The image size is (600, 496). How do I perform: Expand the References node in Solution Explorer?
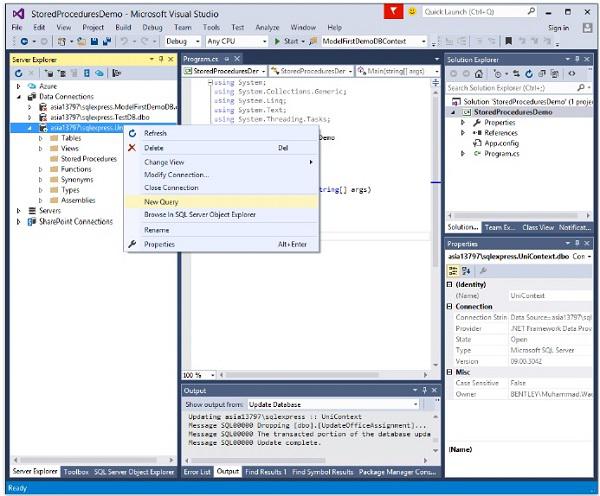463,133
